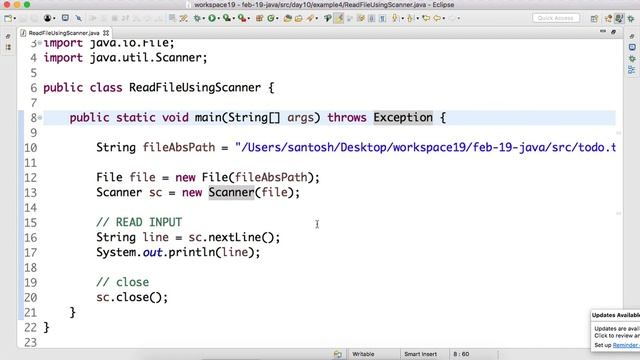
Task: Click the Run green play icon
Action: (x=212, y=18)
